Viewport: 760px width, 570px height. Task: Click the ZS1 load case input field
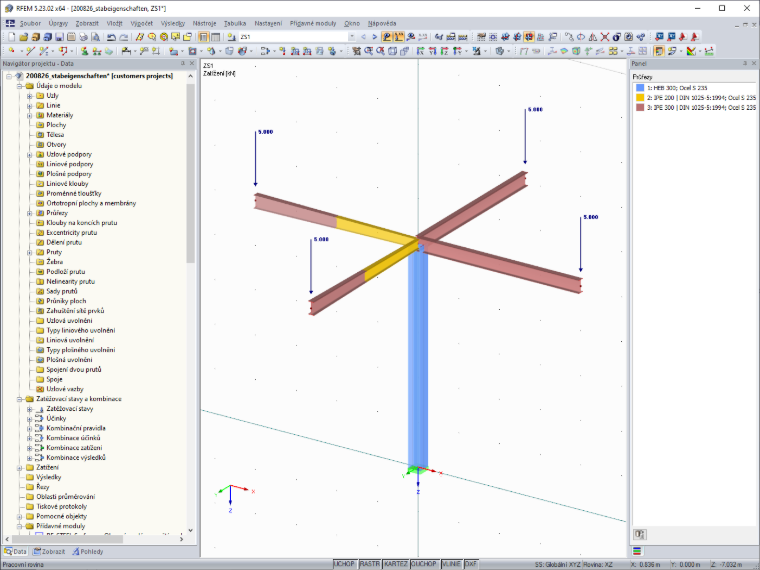(x=293, y=37)
